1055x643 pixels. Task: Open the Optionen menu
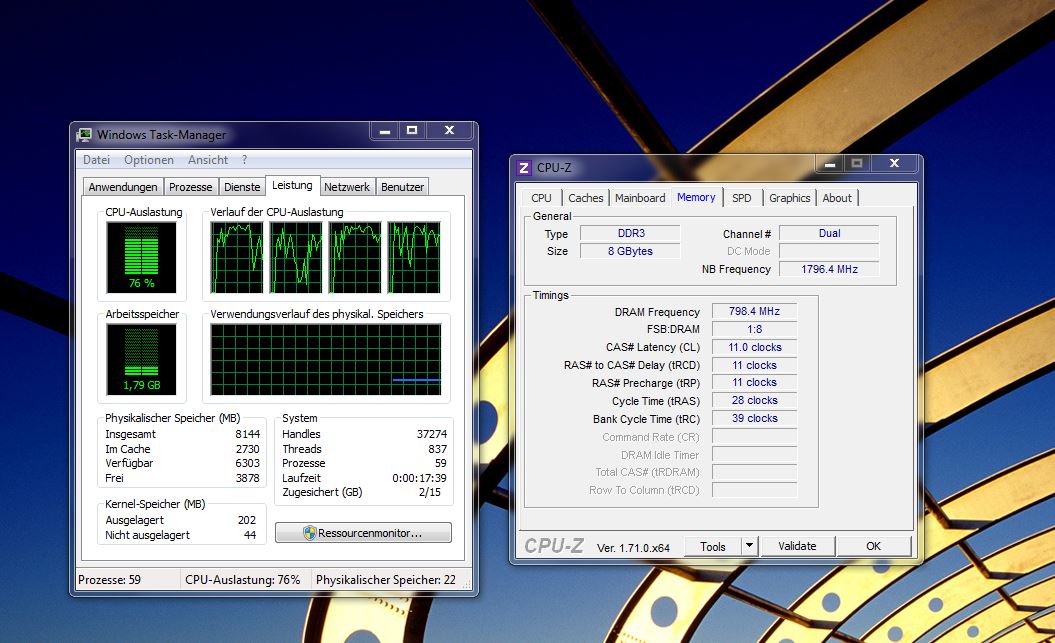pos(149,160)
